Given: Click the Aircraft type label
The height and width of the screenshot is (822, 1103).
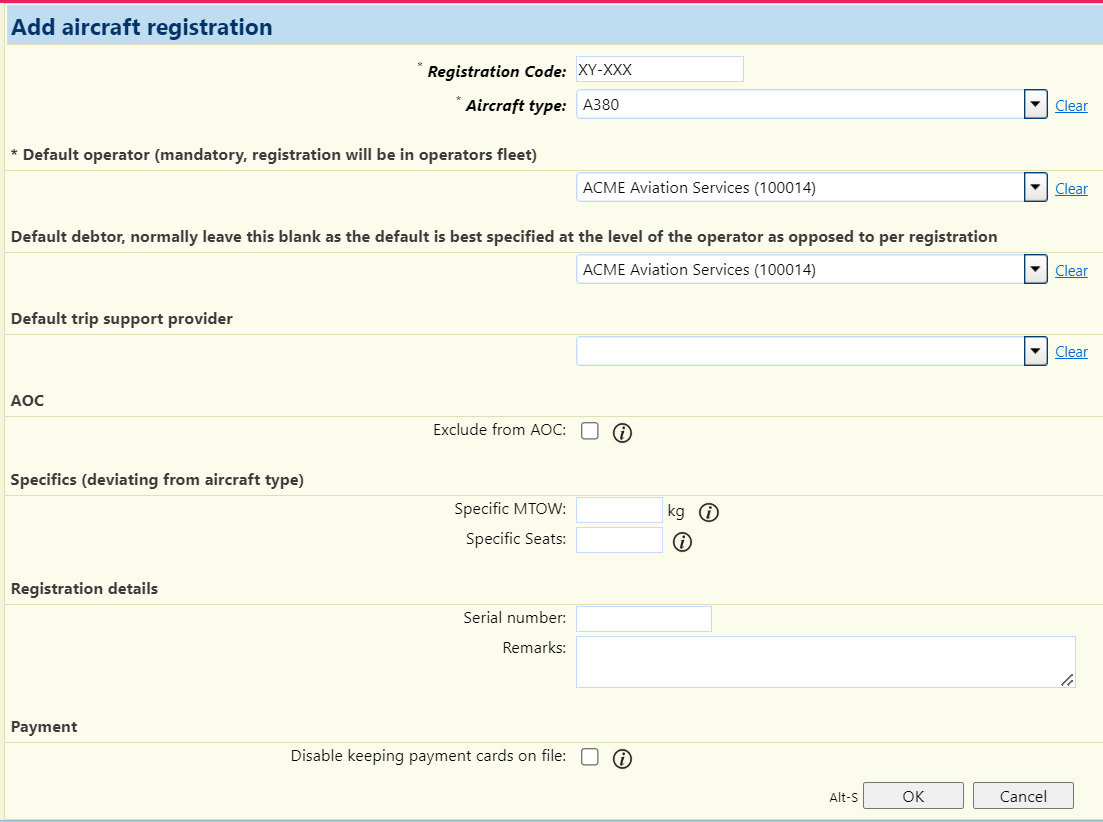Looking at the screenshot, I should click(516, 105).
